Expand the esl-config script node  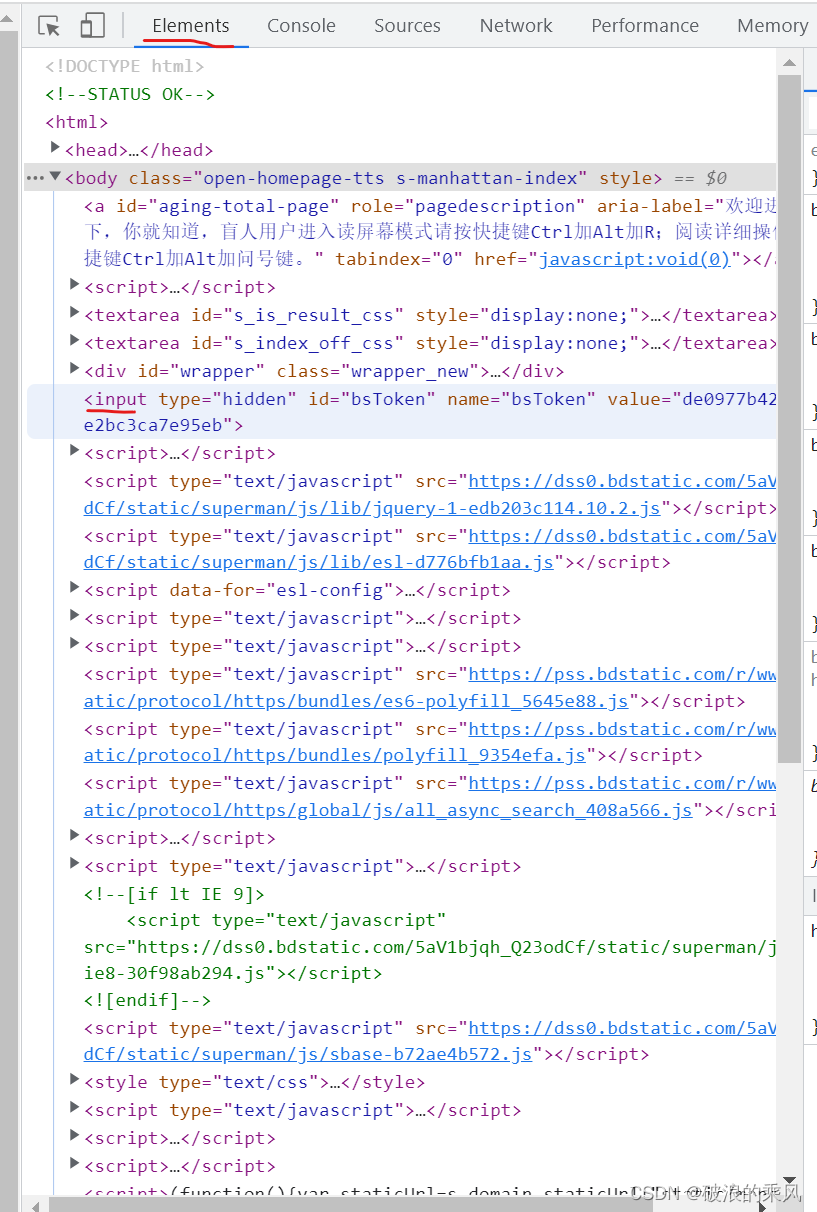[75, 588]
